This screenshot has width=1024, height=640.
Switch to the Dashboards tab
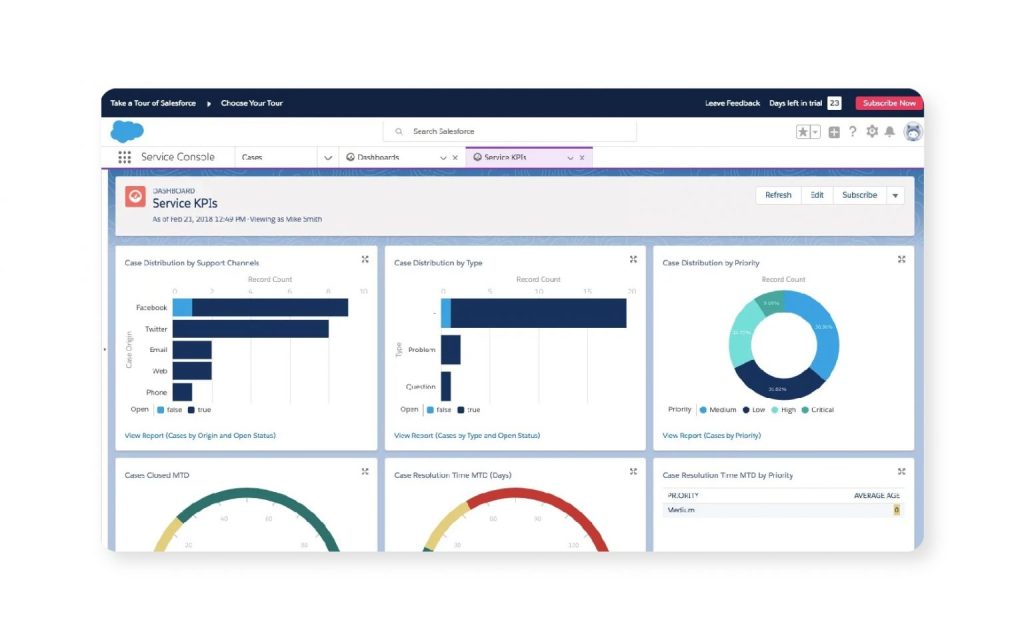click(379, 157)
